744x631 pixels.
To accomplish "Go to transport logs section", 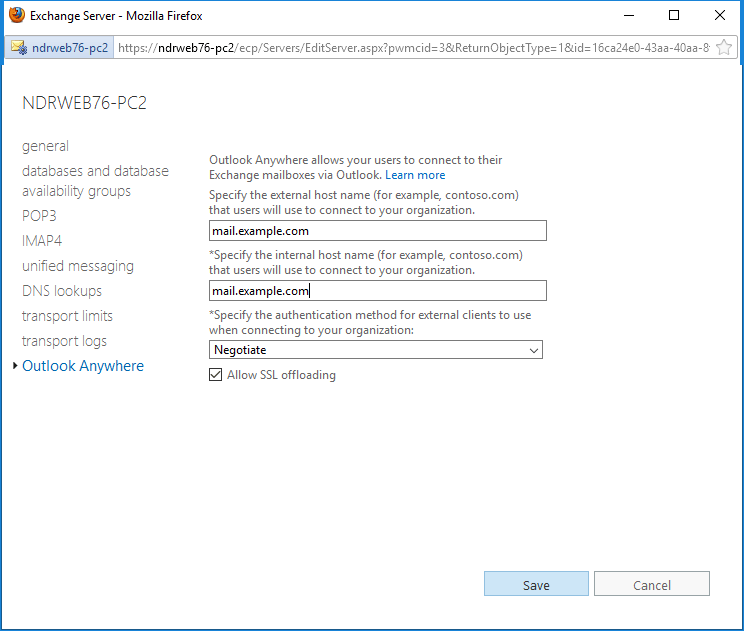I will click(x=64, y=341).
